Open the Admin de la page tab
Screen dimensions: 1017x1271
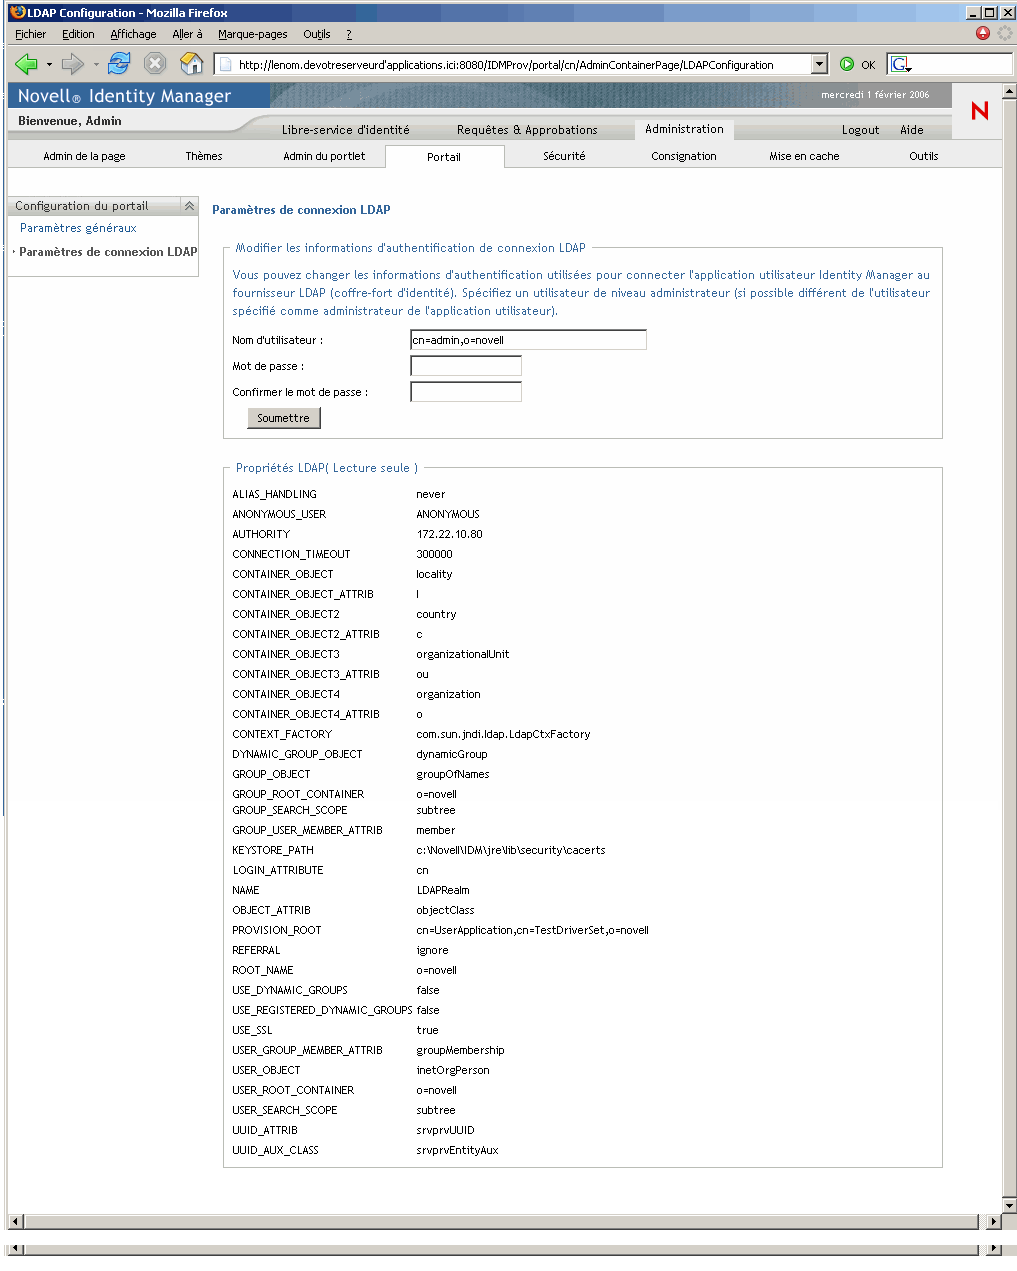pyautogui.click(x=84, y=156)
